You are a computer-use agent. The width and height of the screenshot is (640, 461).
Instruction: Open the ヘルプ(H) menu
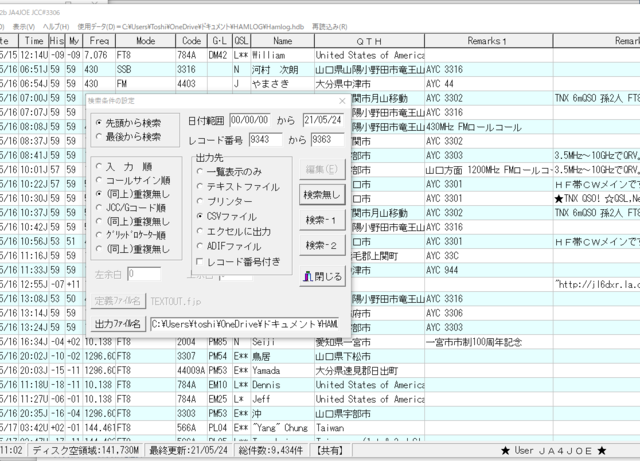tap(56, 27)
